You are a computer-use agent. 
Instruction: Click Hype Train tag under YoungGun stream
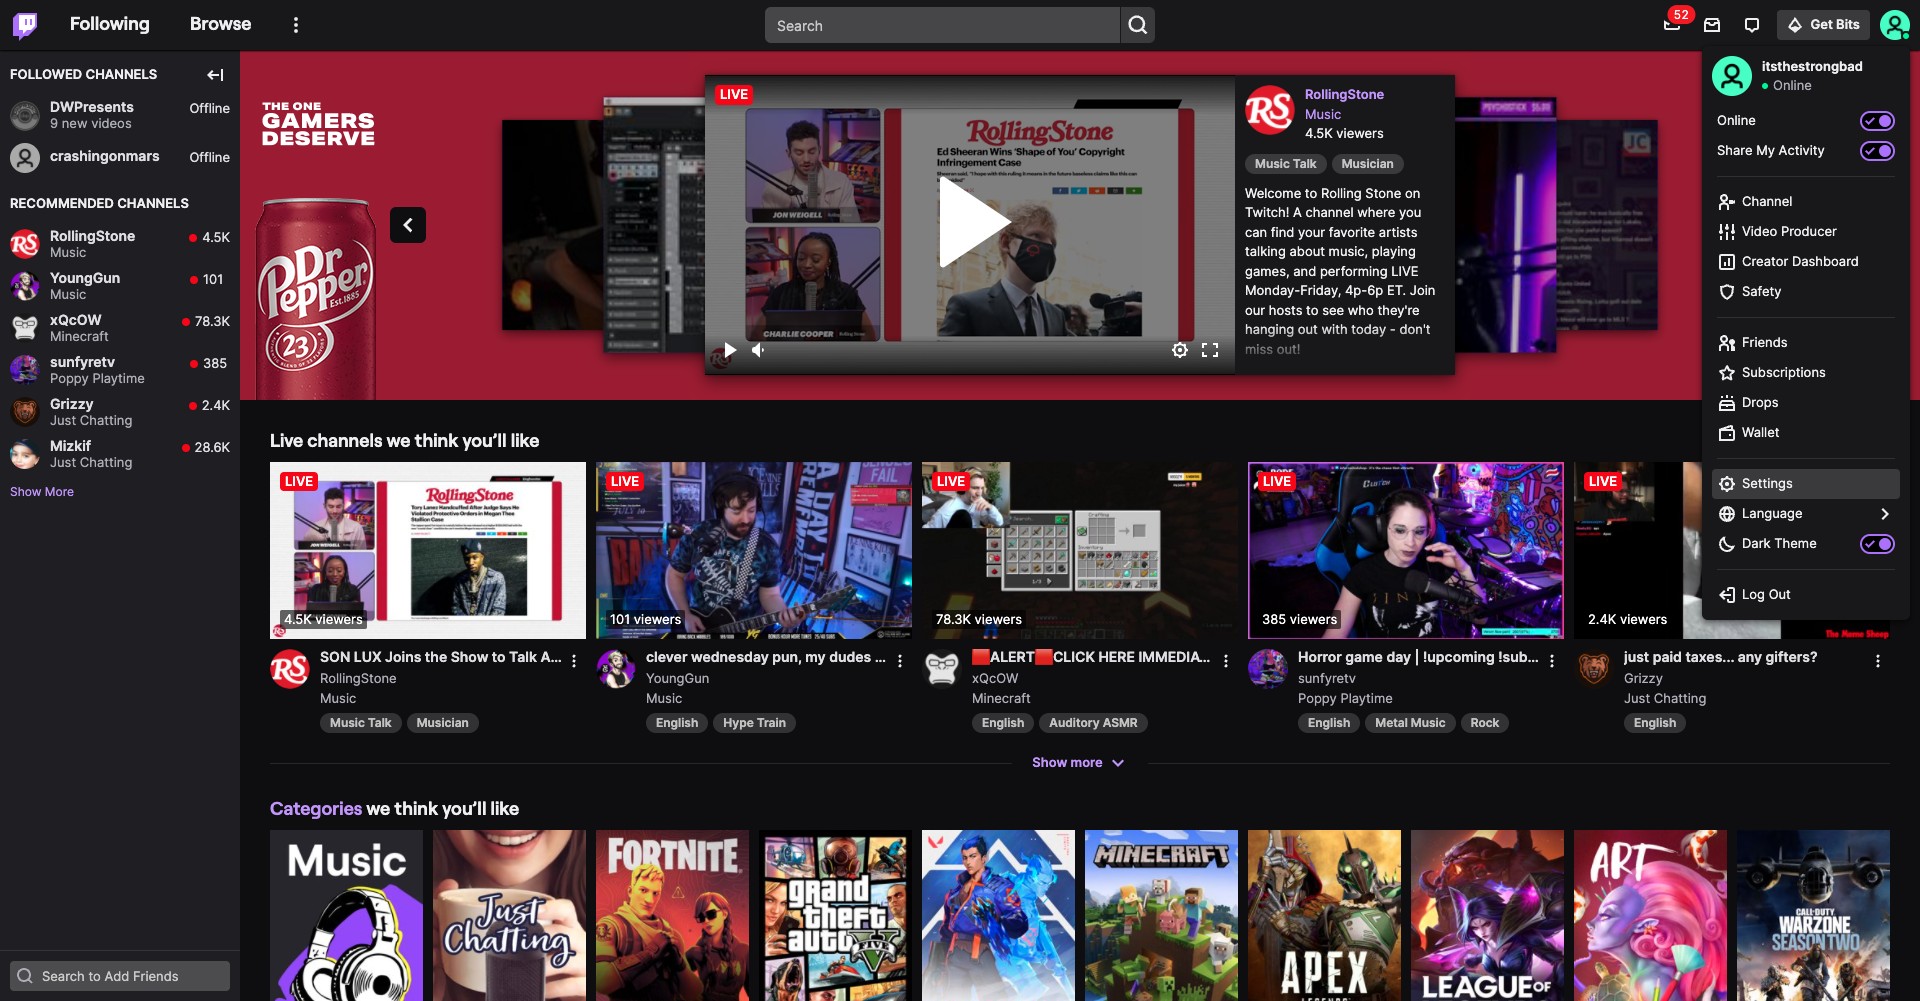click(754, 723)
